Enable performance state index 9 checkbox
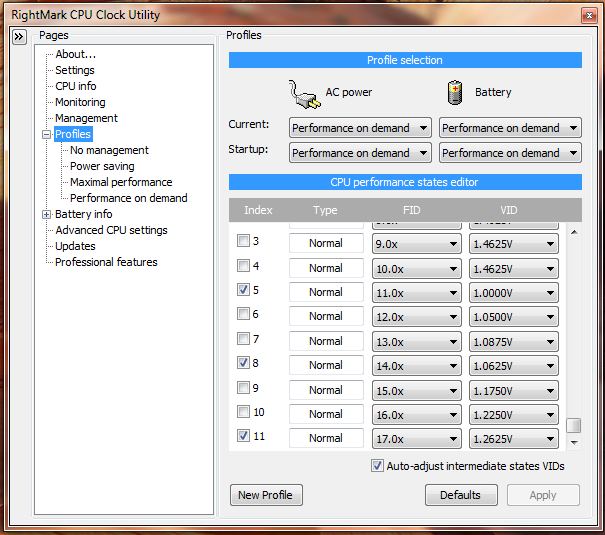The image size is (605, 535). tap(243, 387)
